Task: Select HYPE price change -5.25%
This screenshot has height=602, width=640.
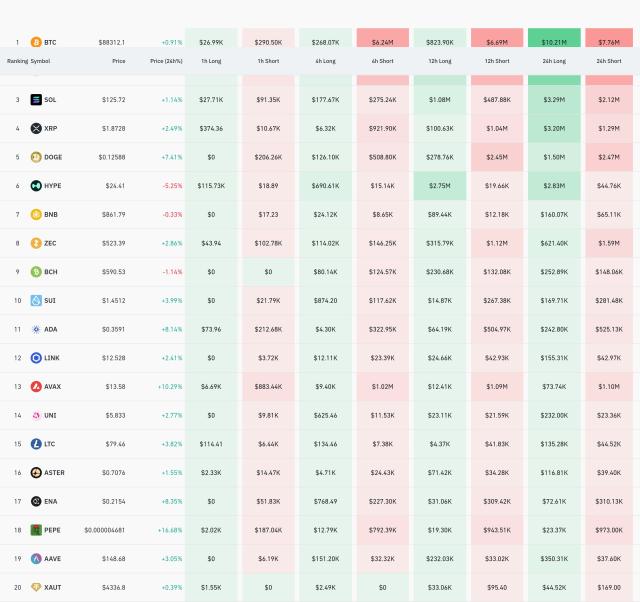Action: (x=172, y=186)
